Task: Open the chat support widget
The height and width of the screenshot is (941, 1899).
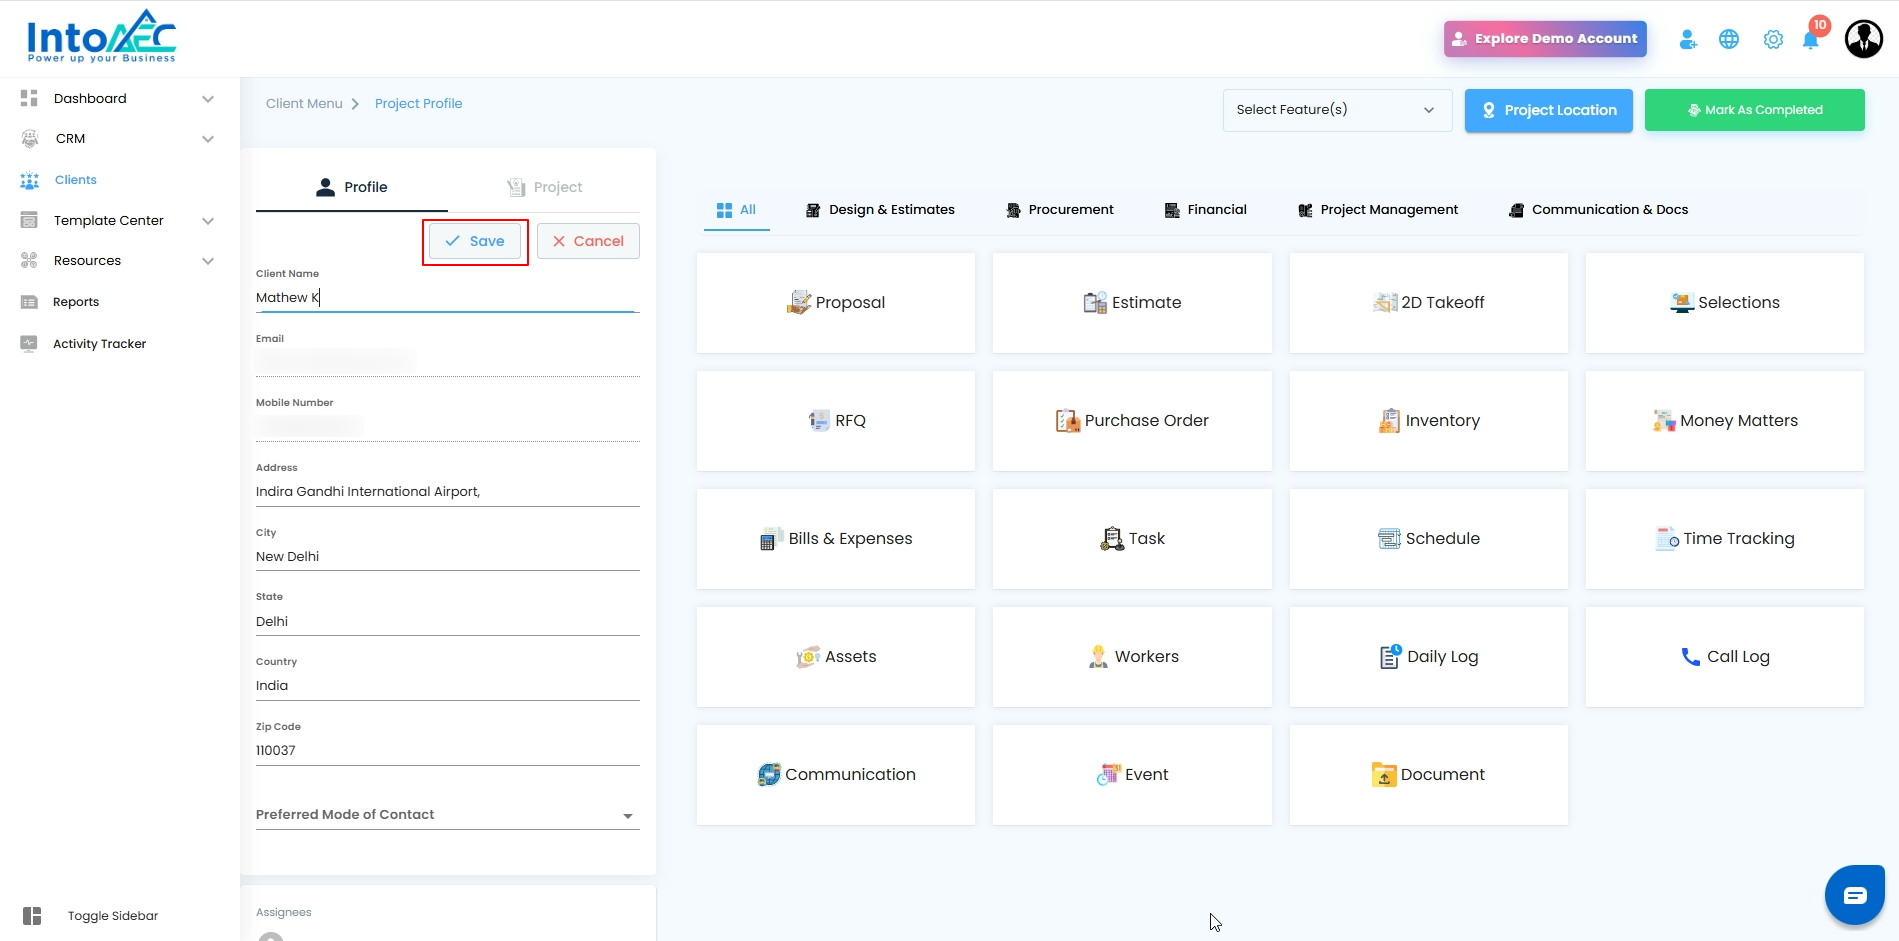Action: click(x=1855, y=895)
